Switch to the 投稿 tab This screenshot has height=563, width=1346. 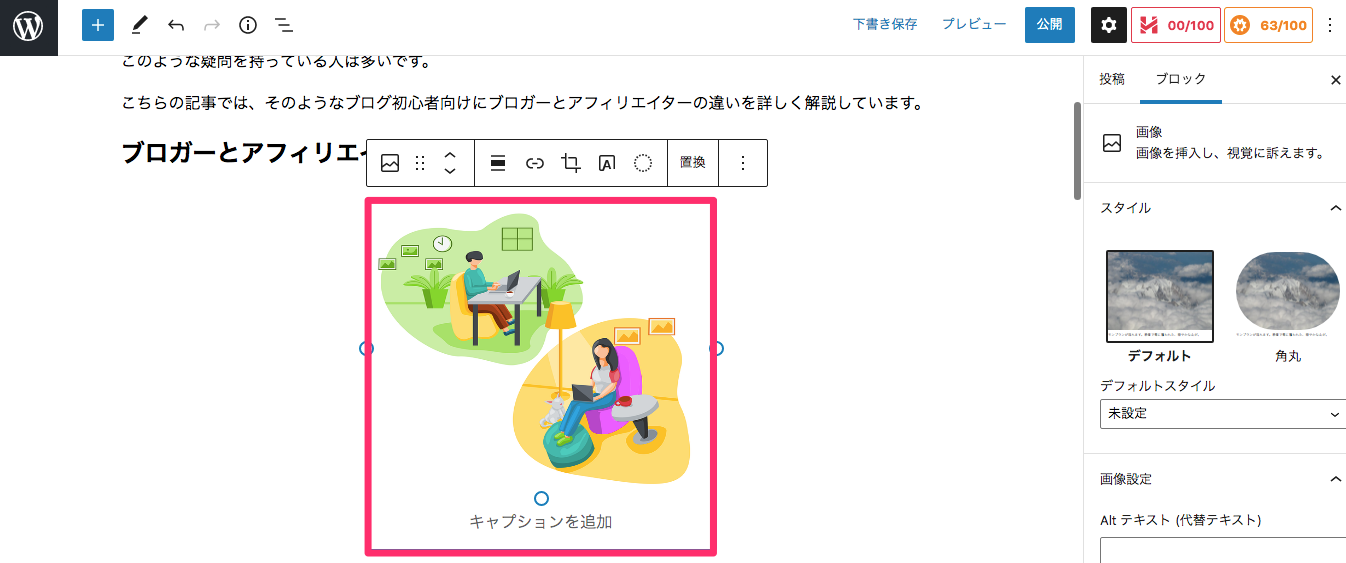click(x=1112, y=79)
